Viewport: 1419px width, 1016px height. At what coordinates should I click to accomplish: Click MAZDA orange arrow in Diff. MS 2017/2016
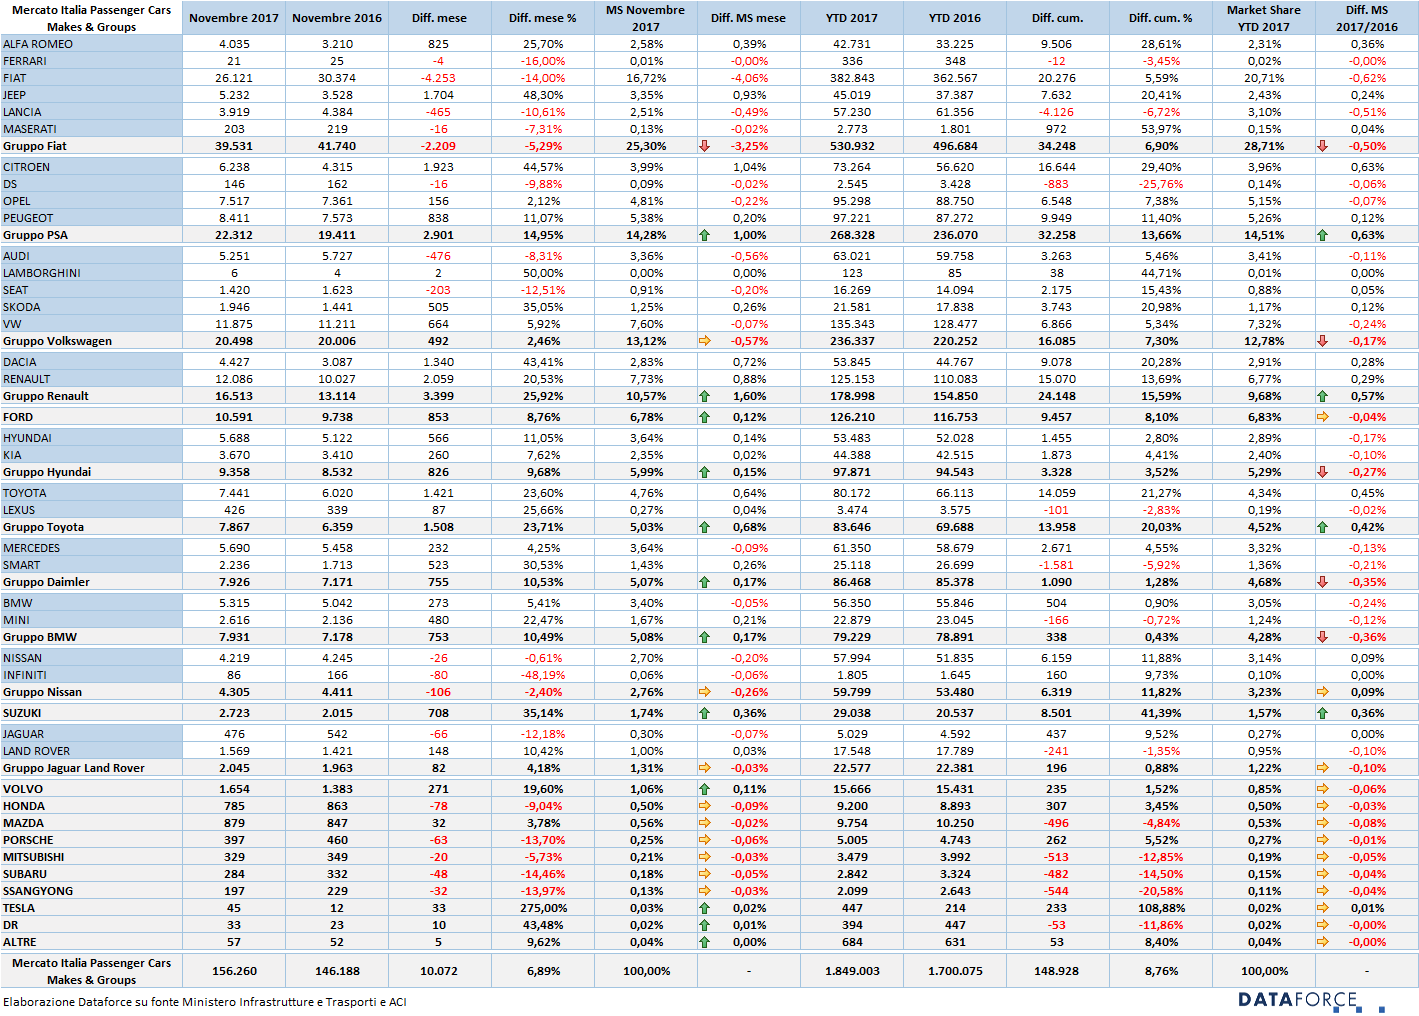pos(1322,823)
